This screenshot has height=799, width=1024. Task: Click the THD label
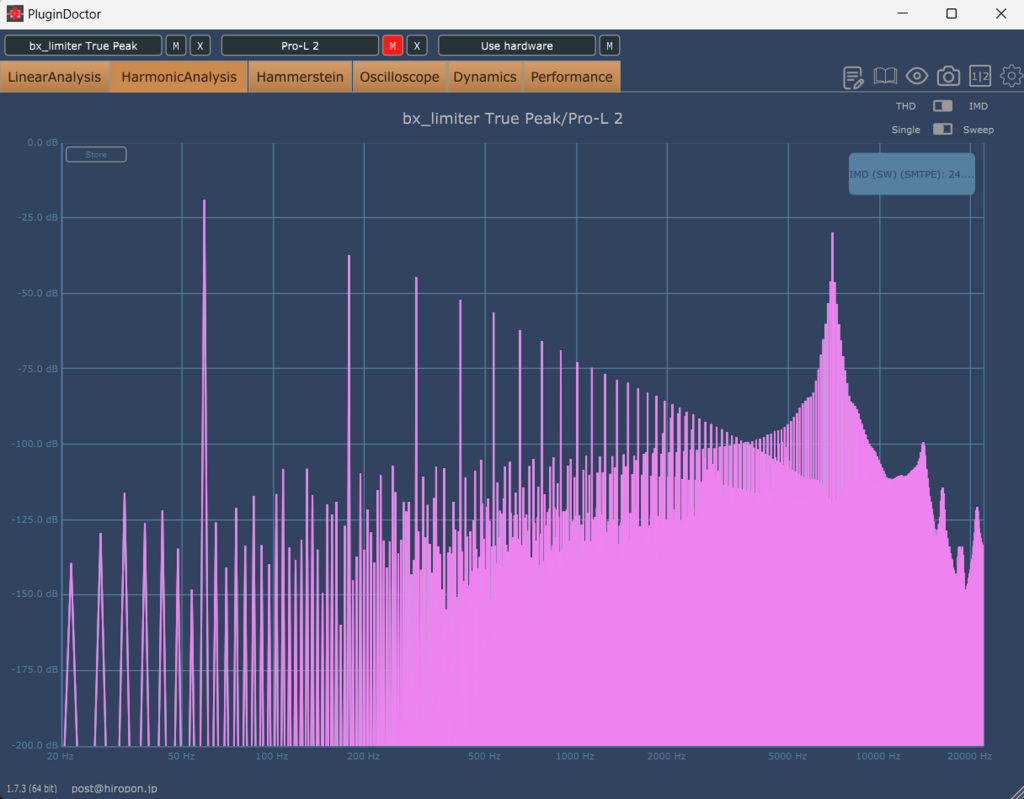[906, 106]
